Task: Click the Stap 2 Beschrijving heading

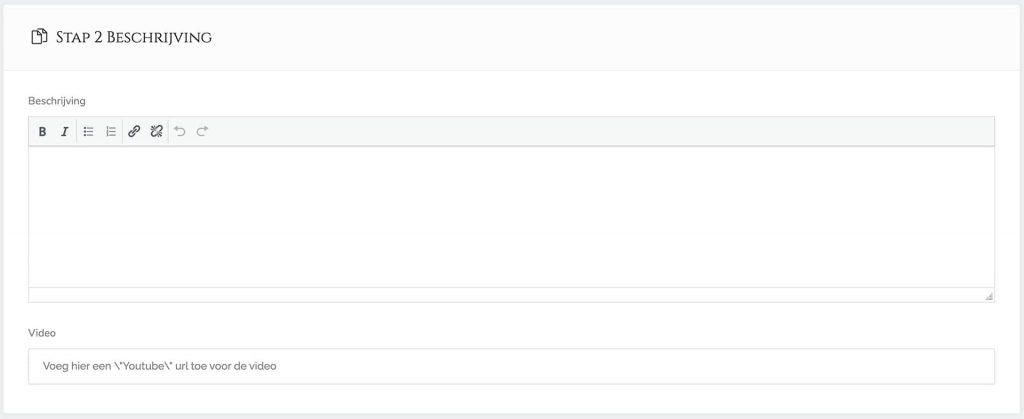Action: [x=133, y=38]
